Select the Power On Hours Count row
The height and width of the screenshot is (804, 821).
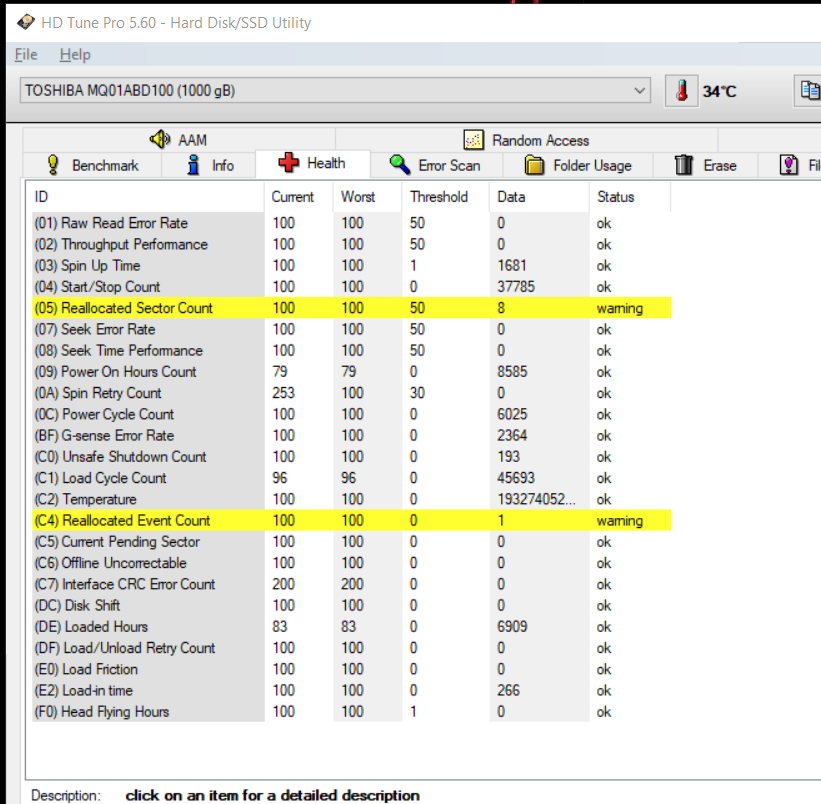[351, 372]
